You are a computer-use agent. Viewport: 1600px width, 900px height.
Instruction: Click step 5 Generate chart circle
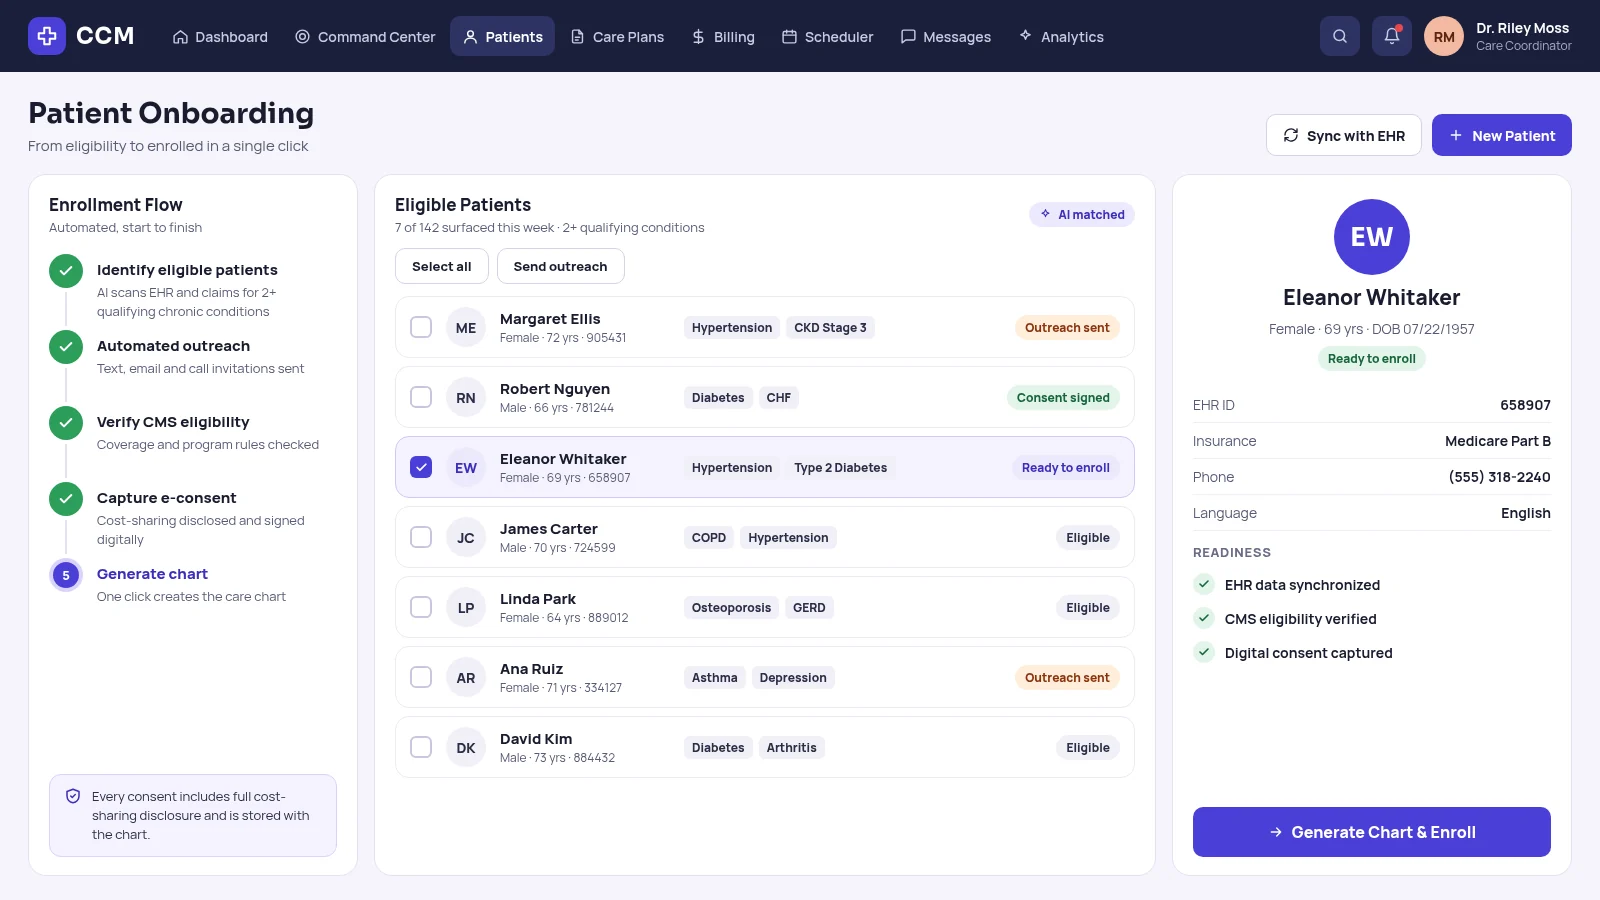tap(66, 575)
